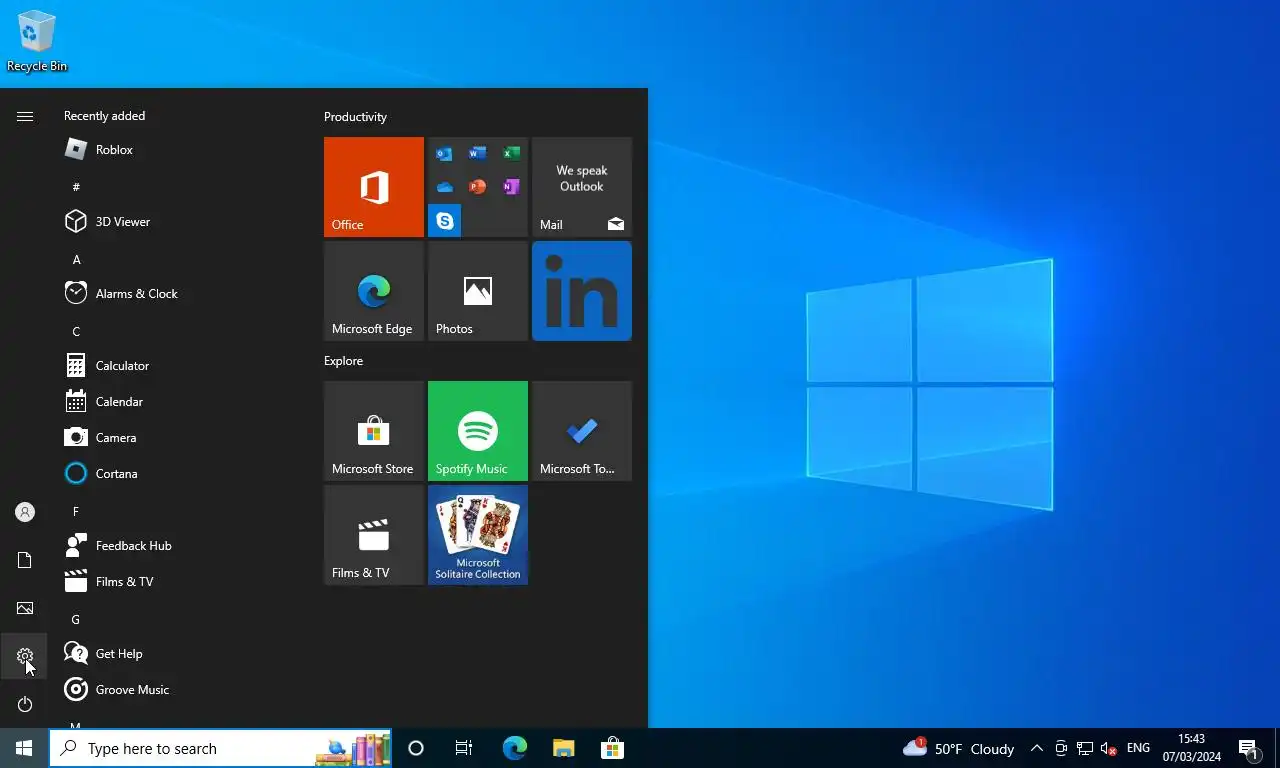Screen dimensions: 1280x768
Task: Open the LinkedIn tile
Action: pyautogui.click(x=582, y=291)
